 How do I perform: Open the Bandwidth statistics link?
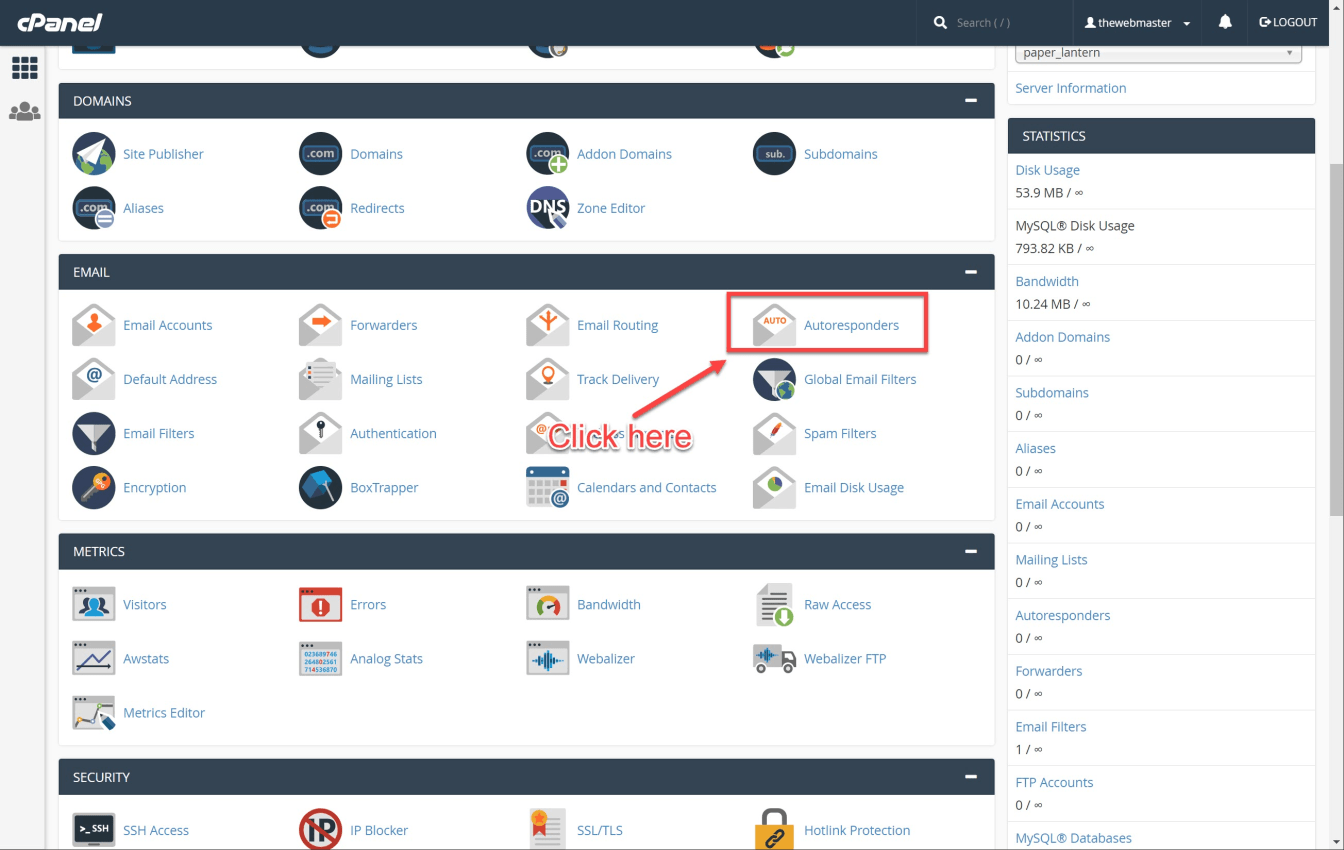1047,281
